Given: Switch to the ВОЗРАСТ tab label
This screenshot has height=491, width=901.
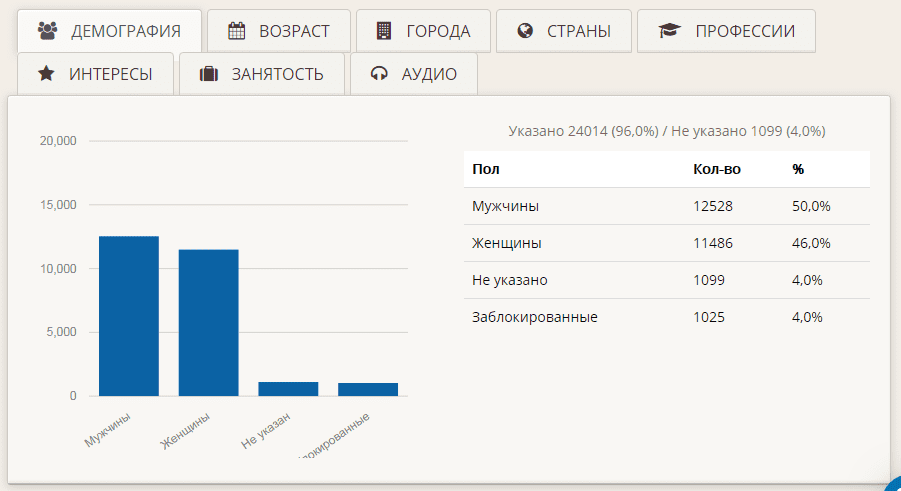Looking at the screenshot, I should [294, 31].
